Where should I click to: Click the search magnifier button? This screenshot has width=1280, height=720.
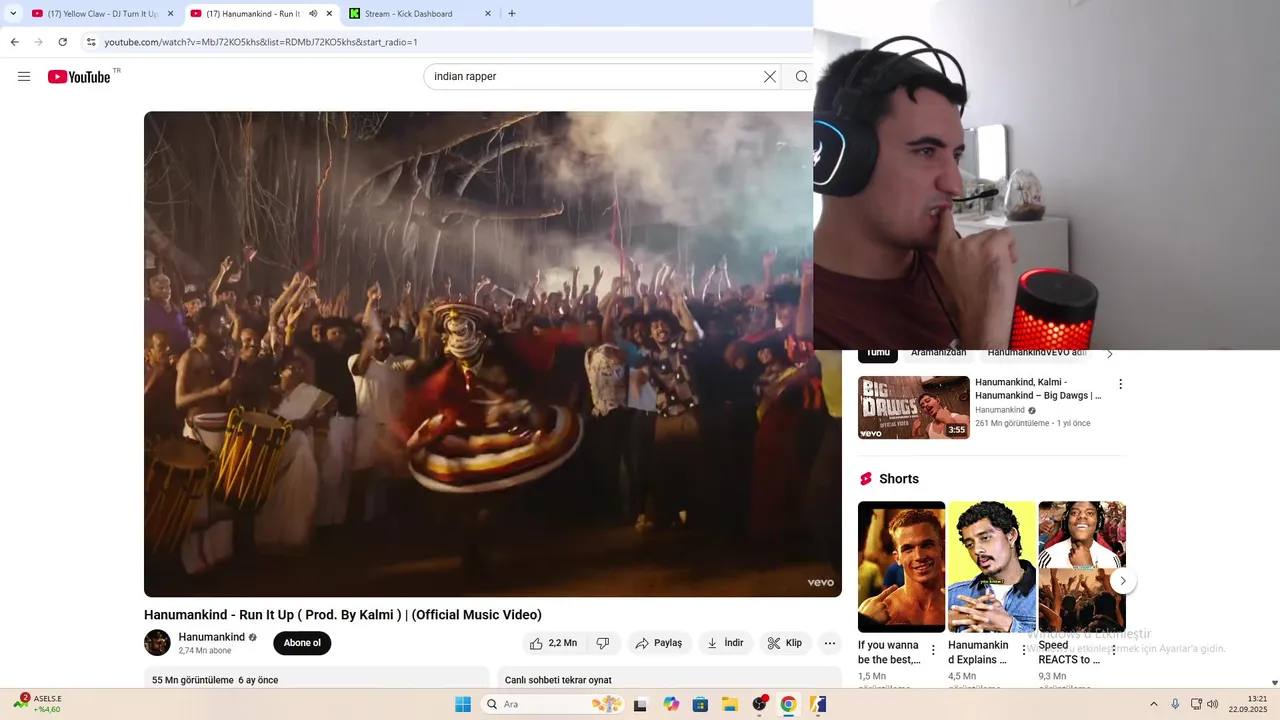coord(802,76)
